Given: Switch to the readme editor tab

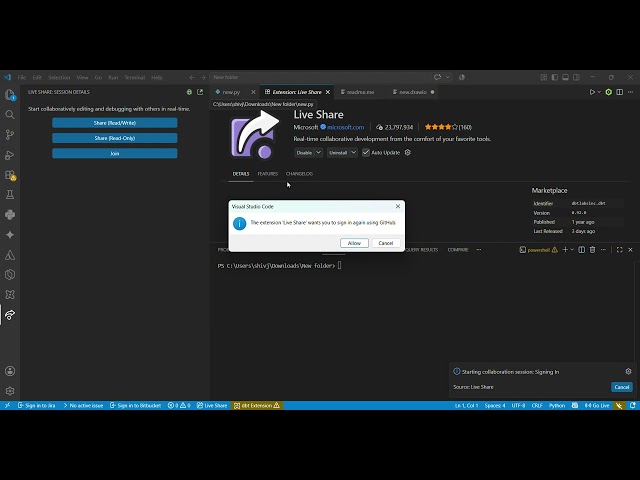Looking at the screenshot, I should click(360, 92).
